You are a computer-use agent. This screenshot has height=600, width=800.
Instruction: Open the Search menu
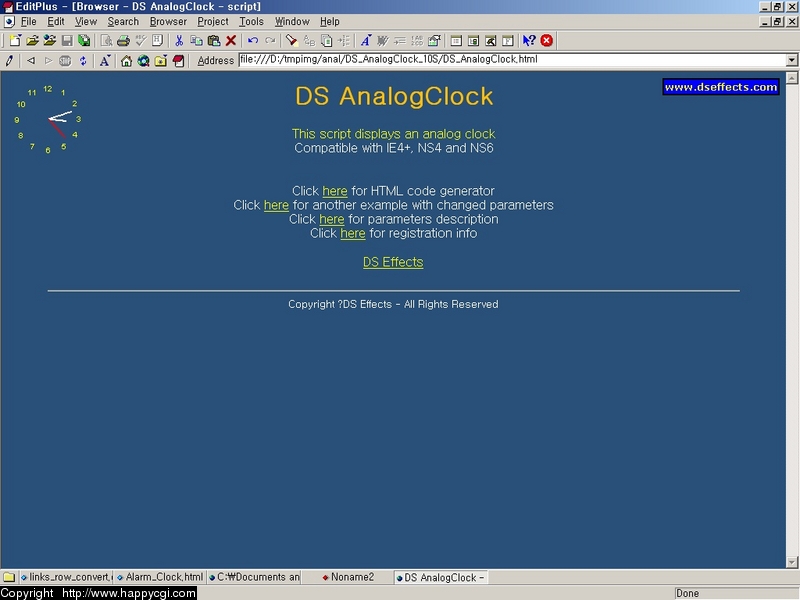click(123, 21)
